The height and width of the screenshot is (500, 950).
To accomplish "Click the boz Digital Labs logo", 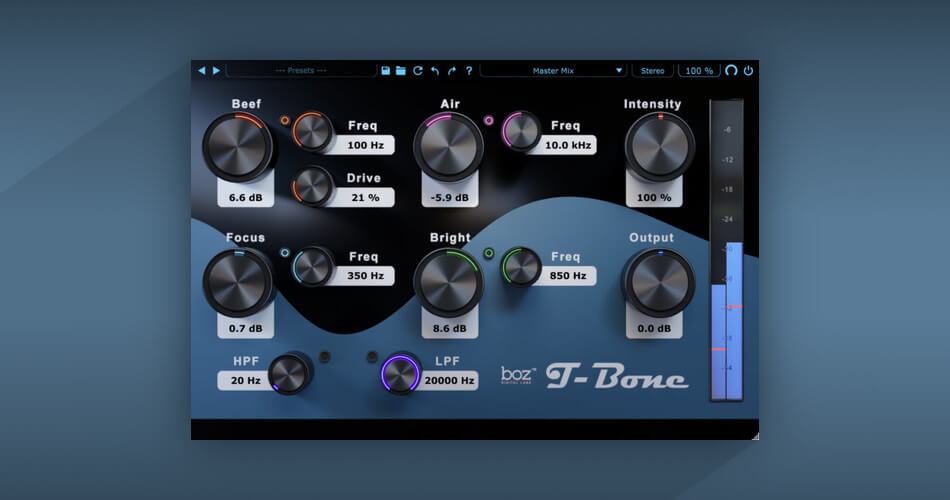I will [518, 375].
